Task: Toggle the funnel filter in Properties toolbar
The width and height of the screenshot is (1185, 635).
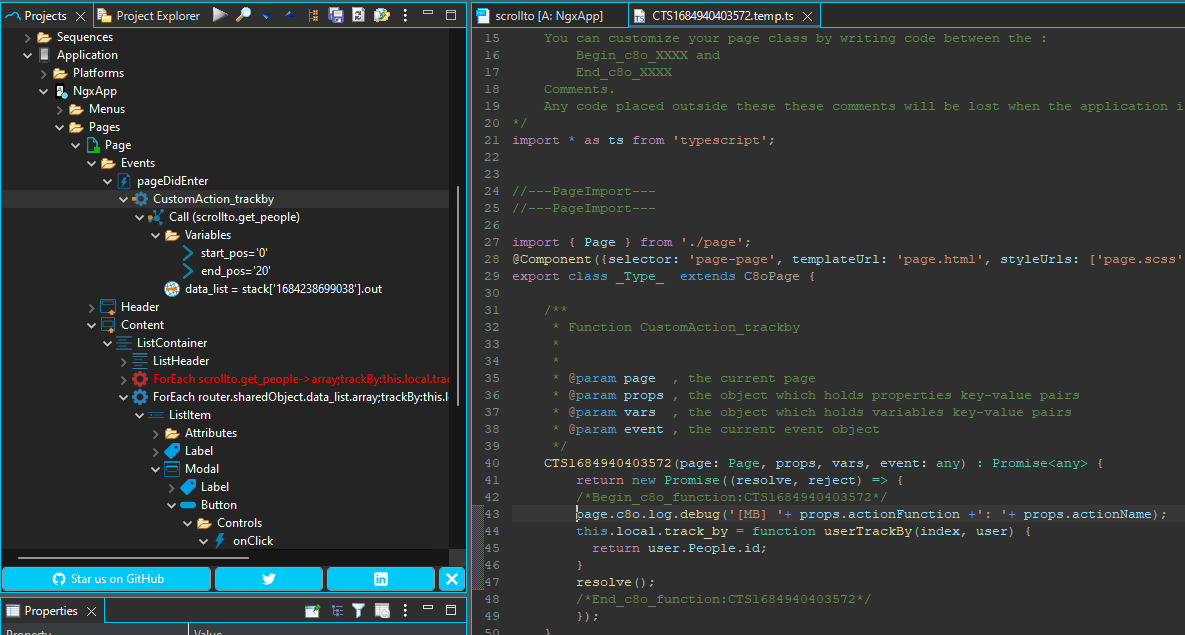Action: pos(358,611)
